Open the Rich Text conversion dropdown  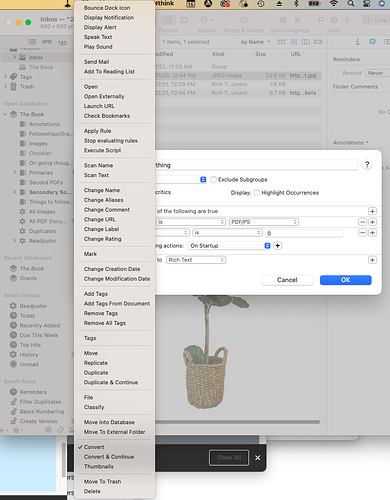point(196,260)
